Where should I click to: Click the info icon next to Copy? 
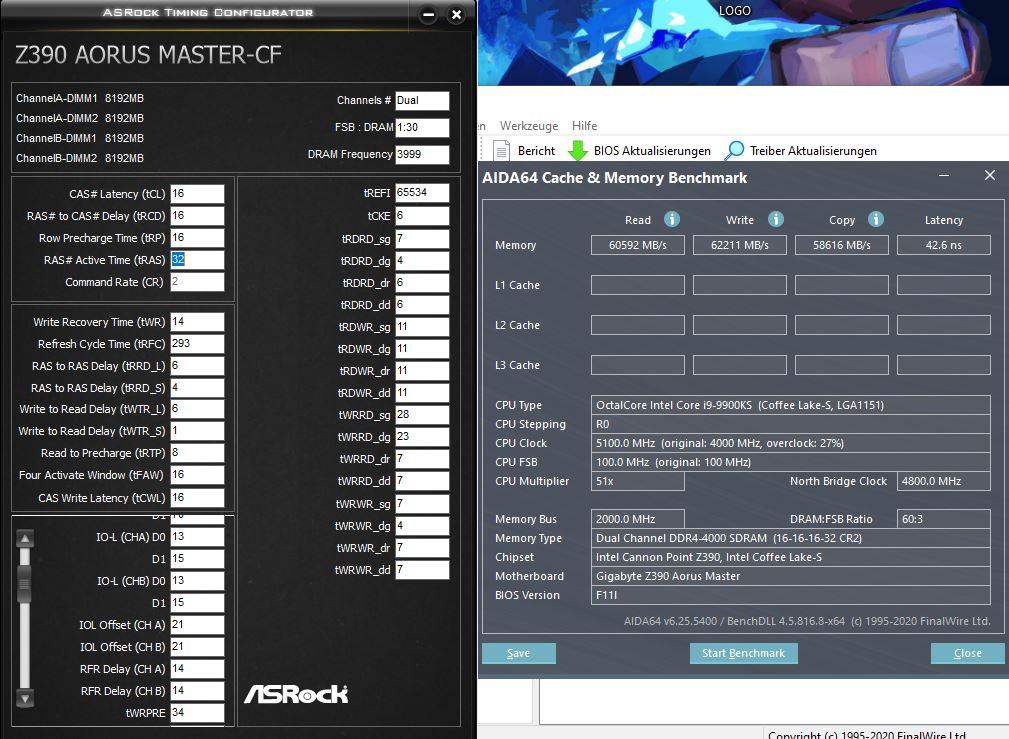tap(876, 220)
